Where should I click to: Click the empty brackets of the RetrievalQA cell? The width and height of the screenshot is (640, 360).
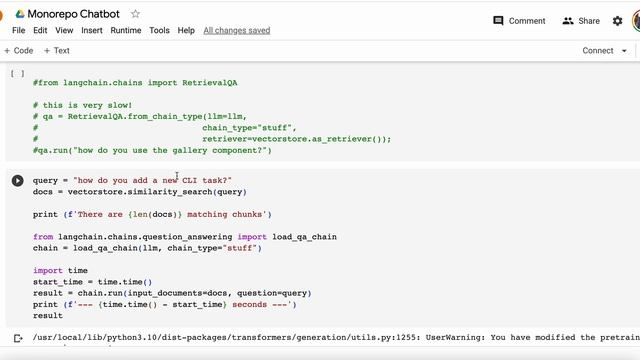(17, 73)
